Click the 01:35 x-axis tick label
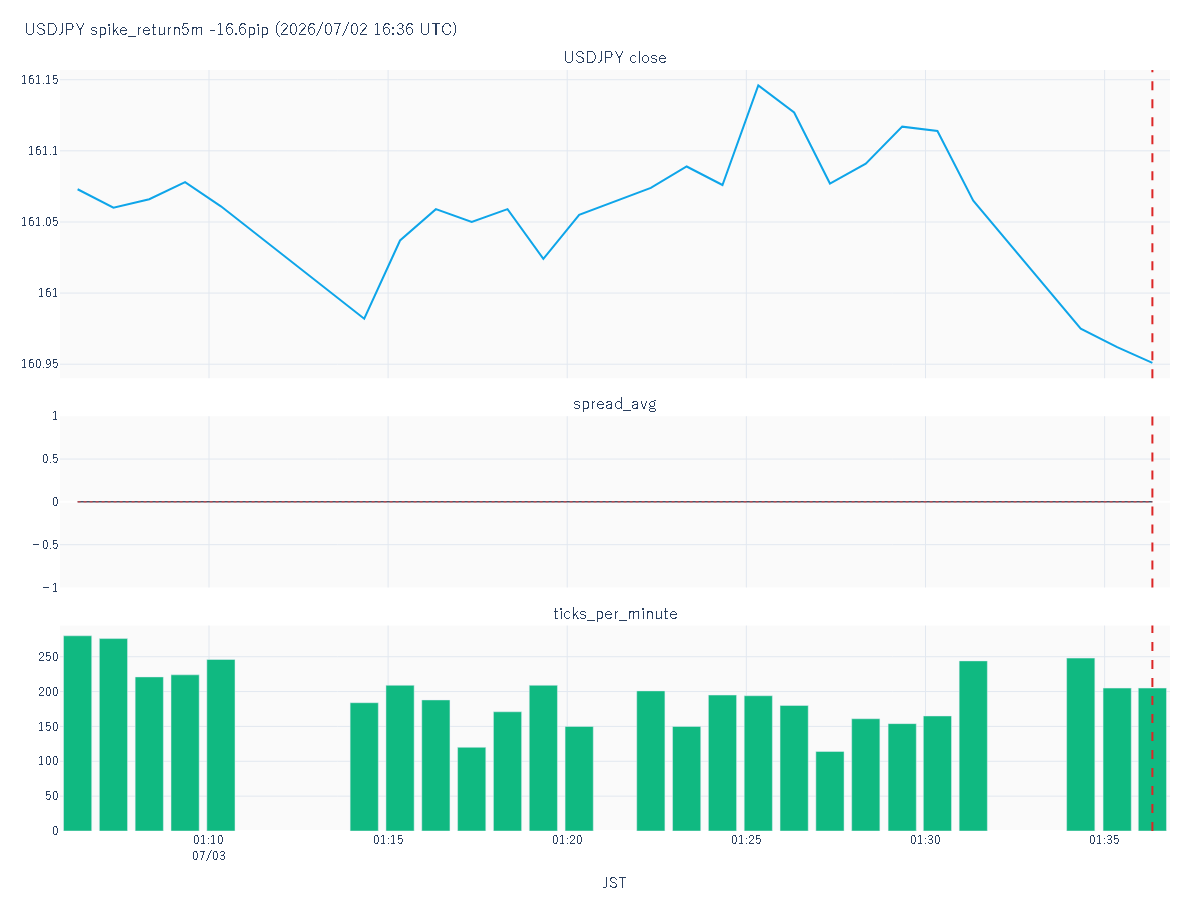 click(x=1104, y=840)
